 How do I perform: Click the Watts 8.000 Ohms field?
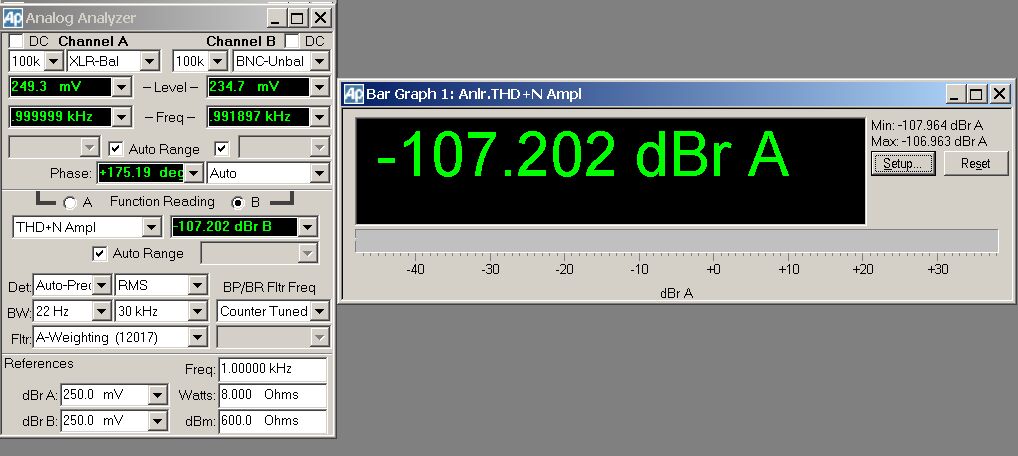coord(272,395)
